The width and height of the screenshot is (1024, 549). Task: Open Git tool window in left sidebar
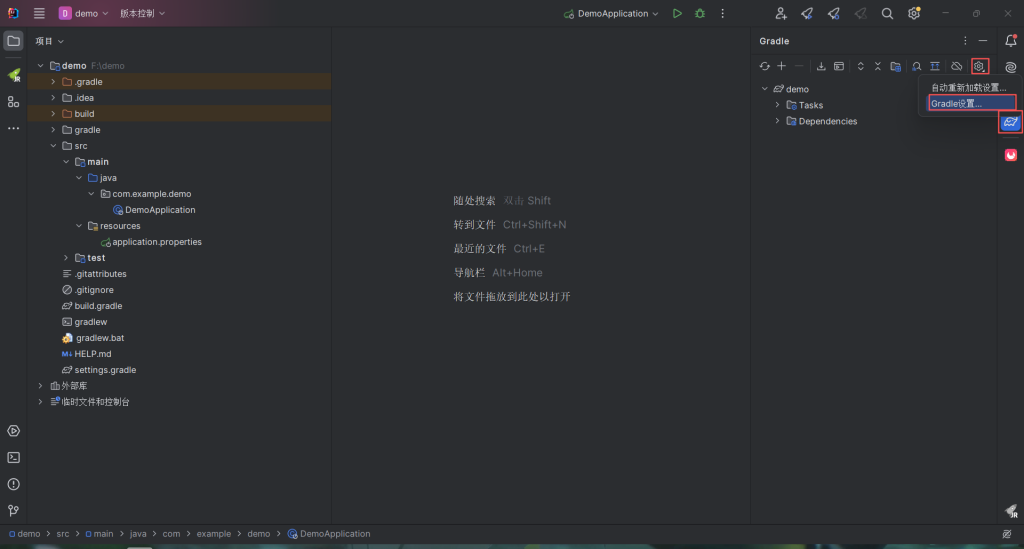(13, 510)
